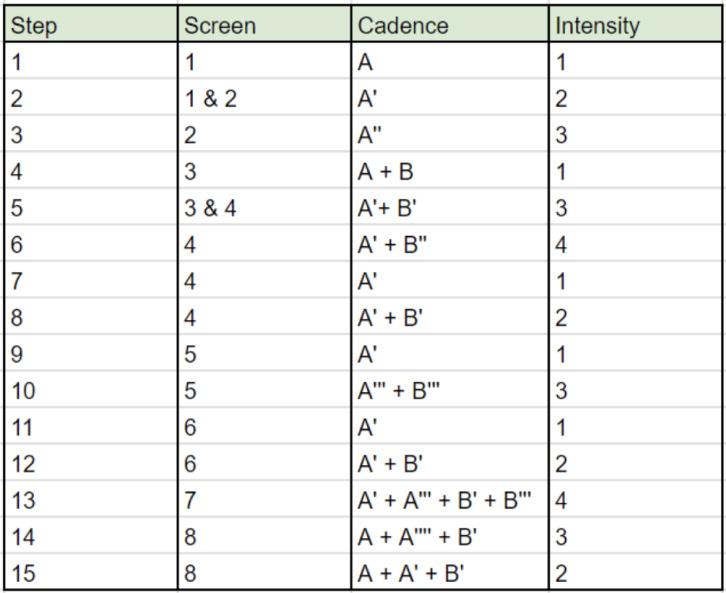726x593 pixels.
Task: Click the Step cell with value 15
Action: click(92, 574)
